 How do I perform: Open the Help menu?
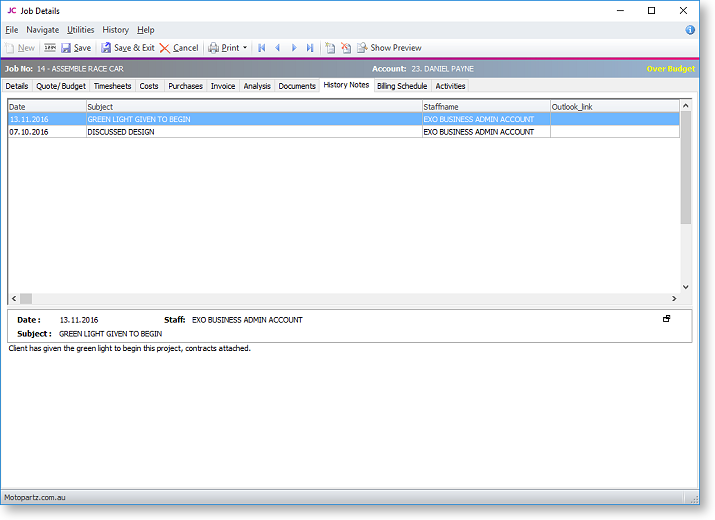coord(145,30)
